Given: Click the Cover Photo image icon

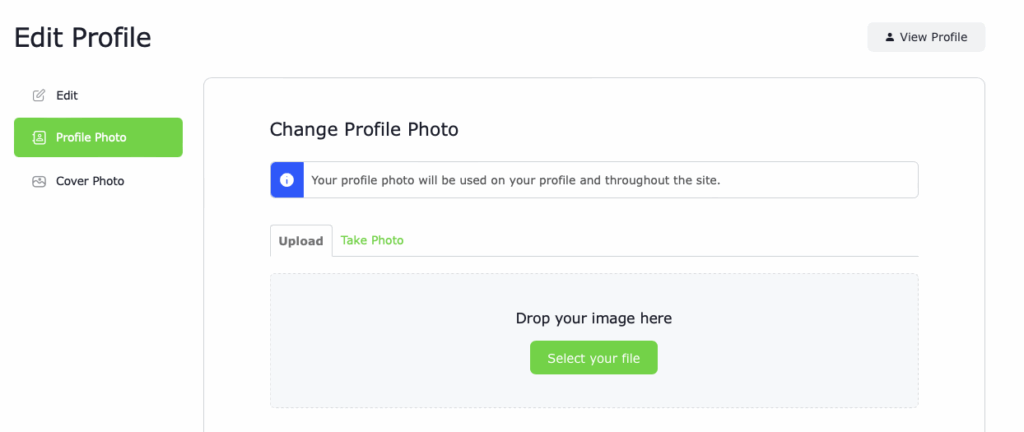Looking at the screenshot, I should (x=39, y=181).
